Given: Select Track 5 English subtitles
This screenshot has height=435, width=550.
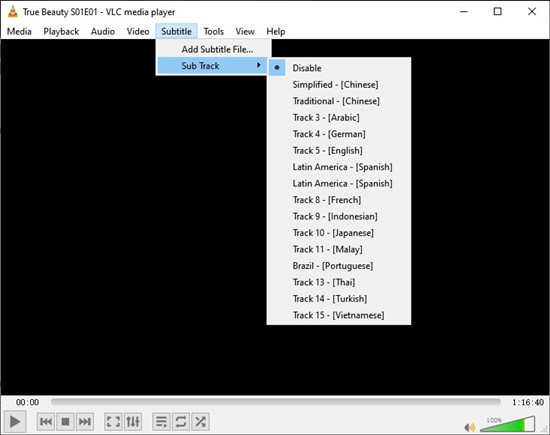Looking at the screenshot, I should pyautogui.click(x=339, y=150).
